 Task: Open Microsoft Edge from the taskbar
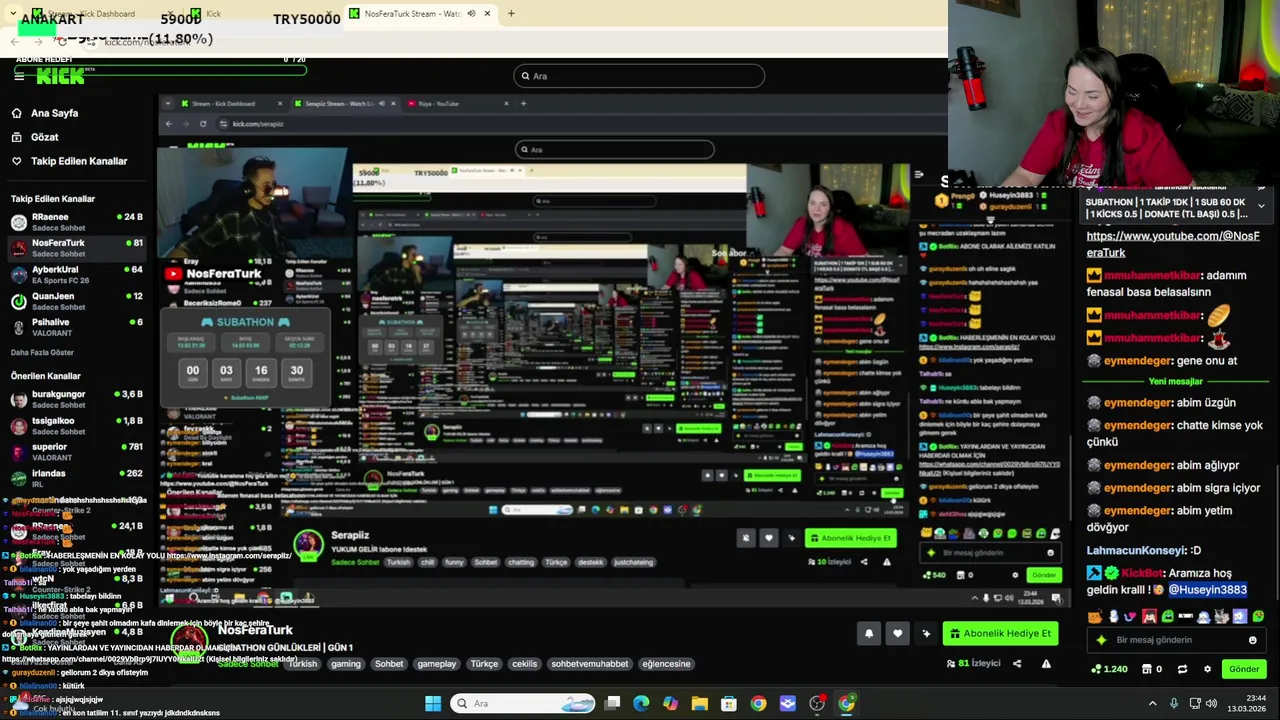641,704
